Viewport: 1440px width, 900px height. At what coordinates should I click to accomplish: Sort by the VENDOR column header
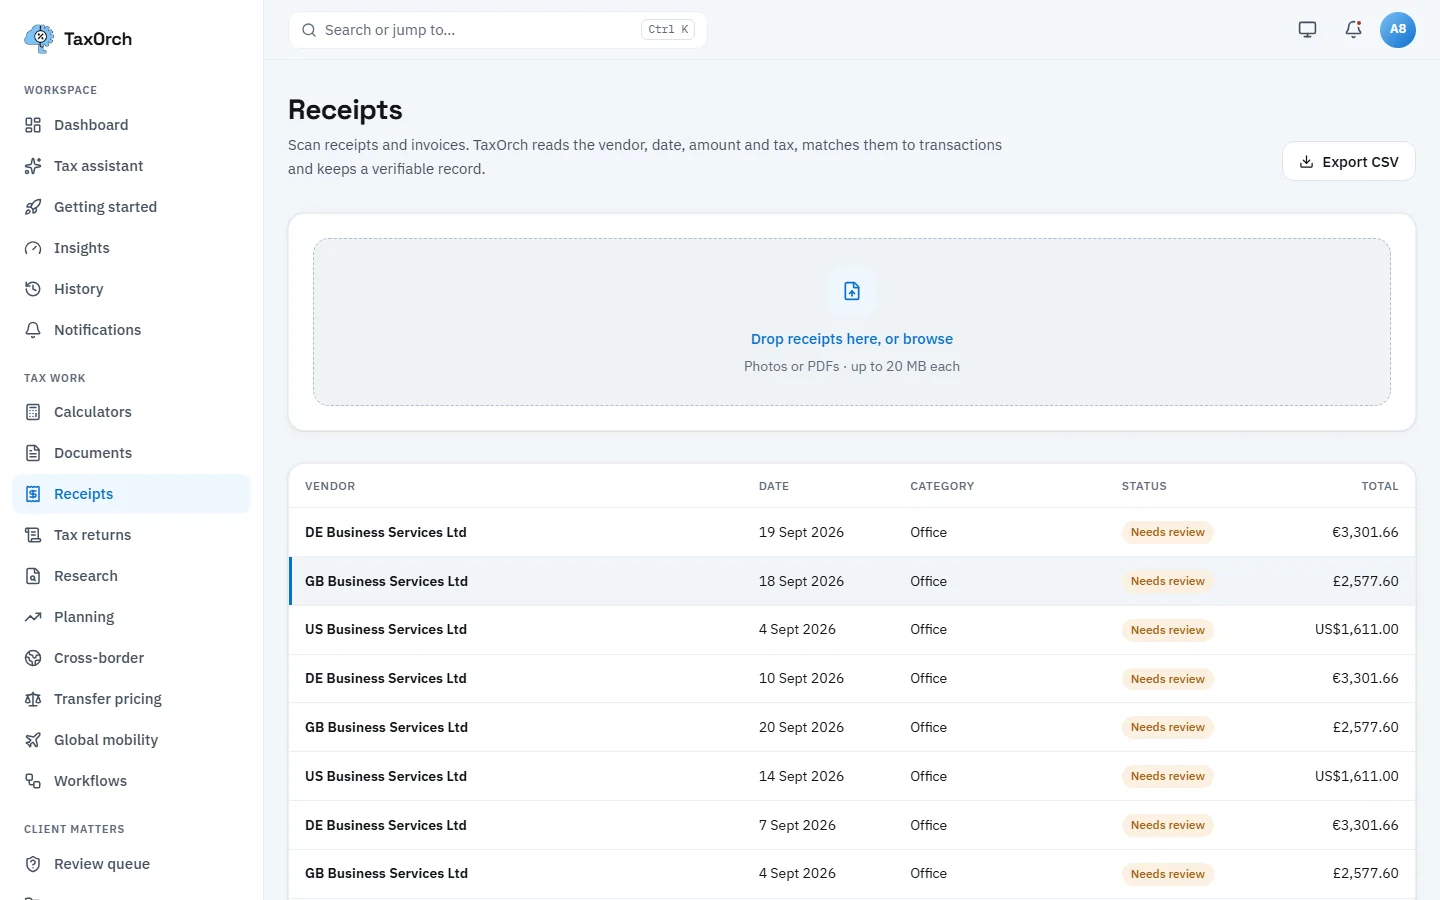[x=330, y=486]
